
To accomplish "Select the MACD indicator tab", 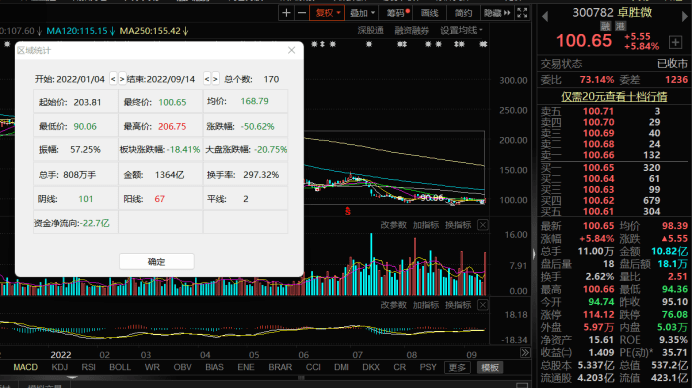I will point(26,367).
